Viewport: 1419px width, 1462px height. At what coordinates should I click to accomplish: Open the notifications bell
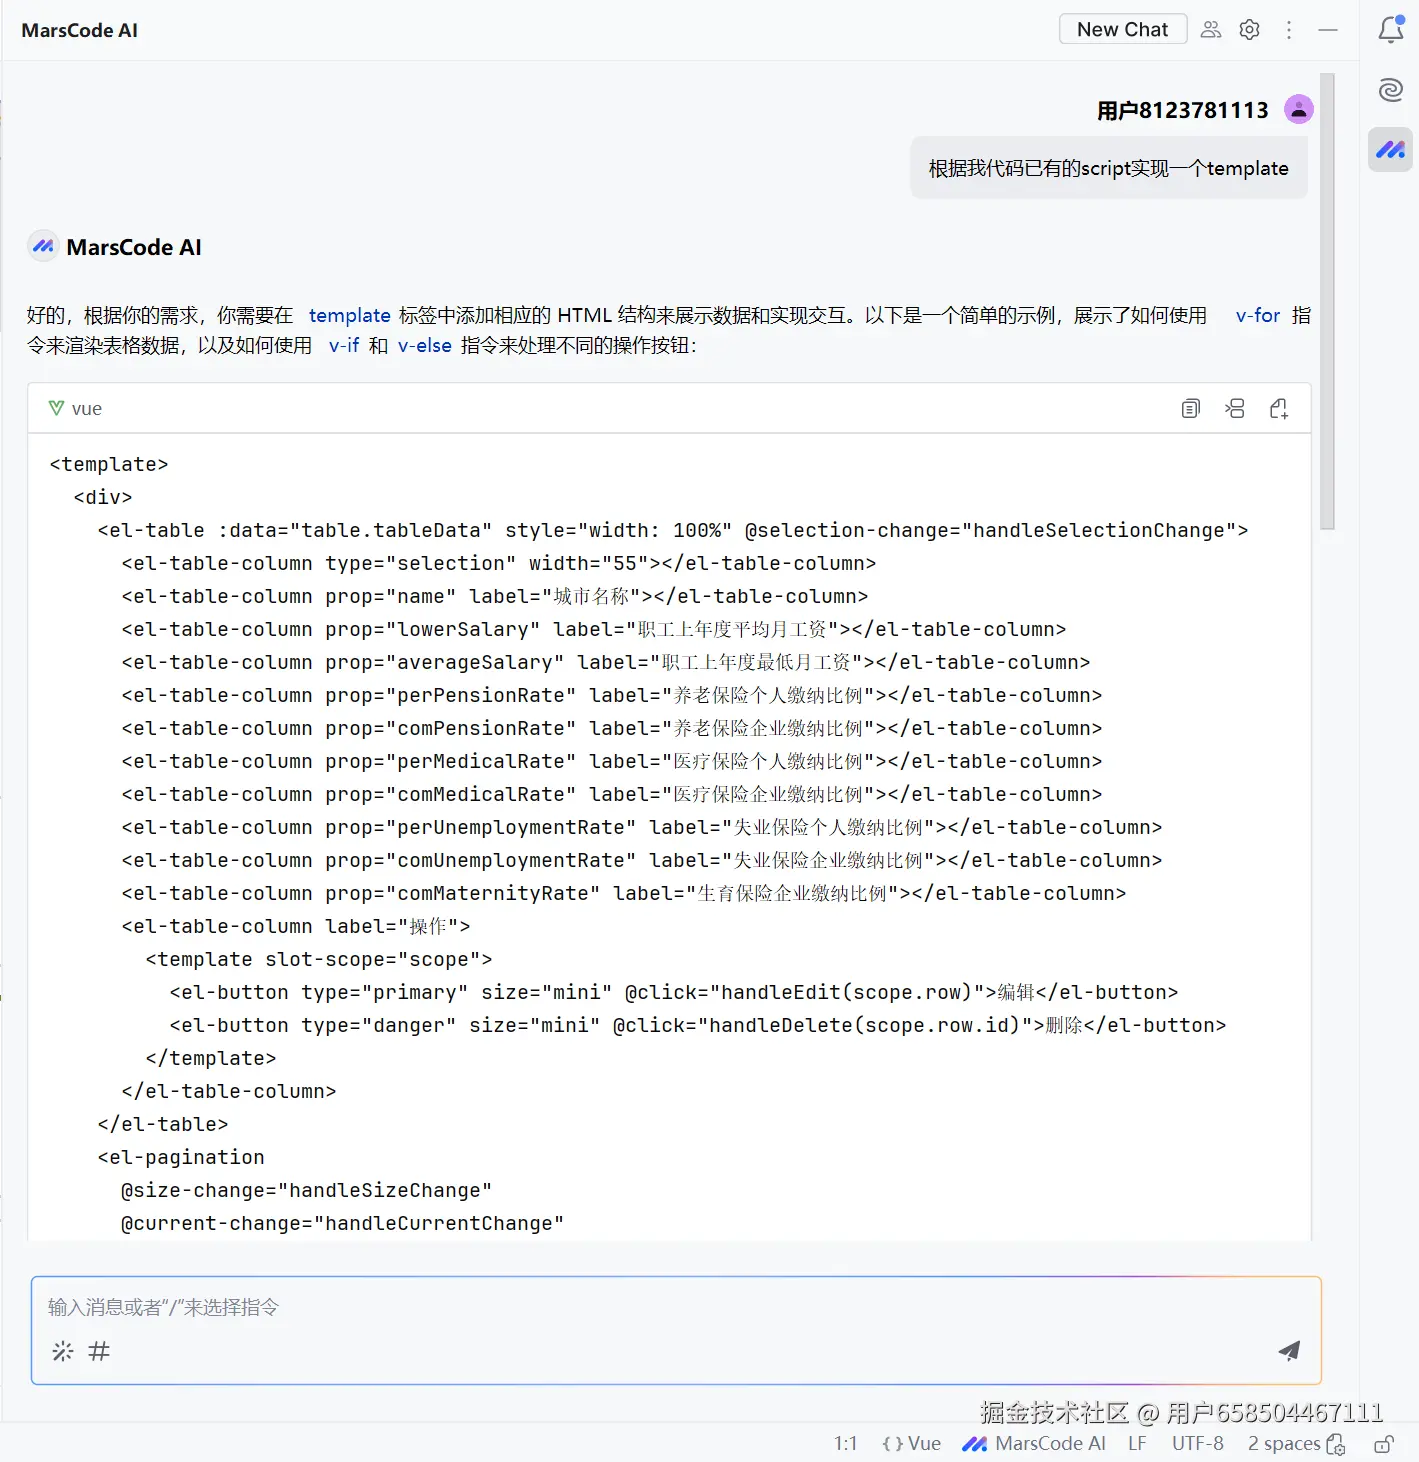(1391, 29)
